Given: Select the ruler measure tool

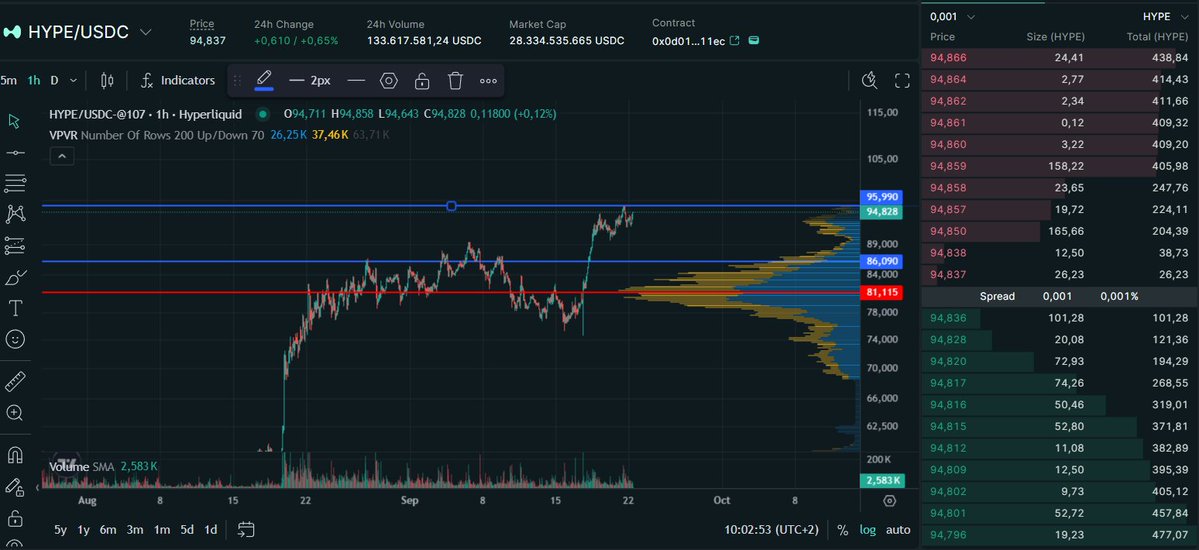Looking at the screenshot, I should [x=15, y=381].
